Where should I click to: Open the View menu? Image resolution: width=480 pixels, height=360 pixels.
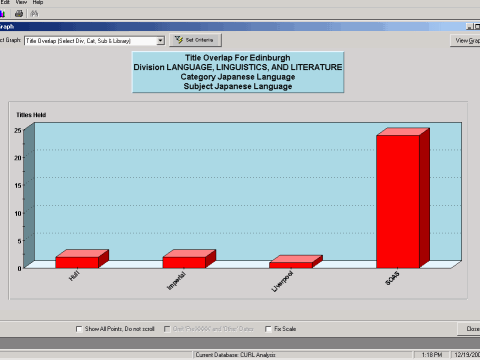pyautogui.click(x=21, y=2)
